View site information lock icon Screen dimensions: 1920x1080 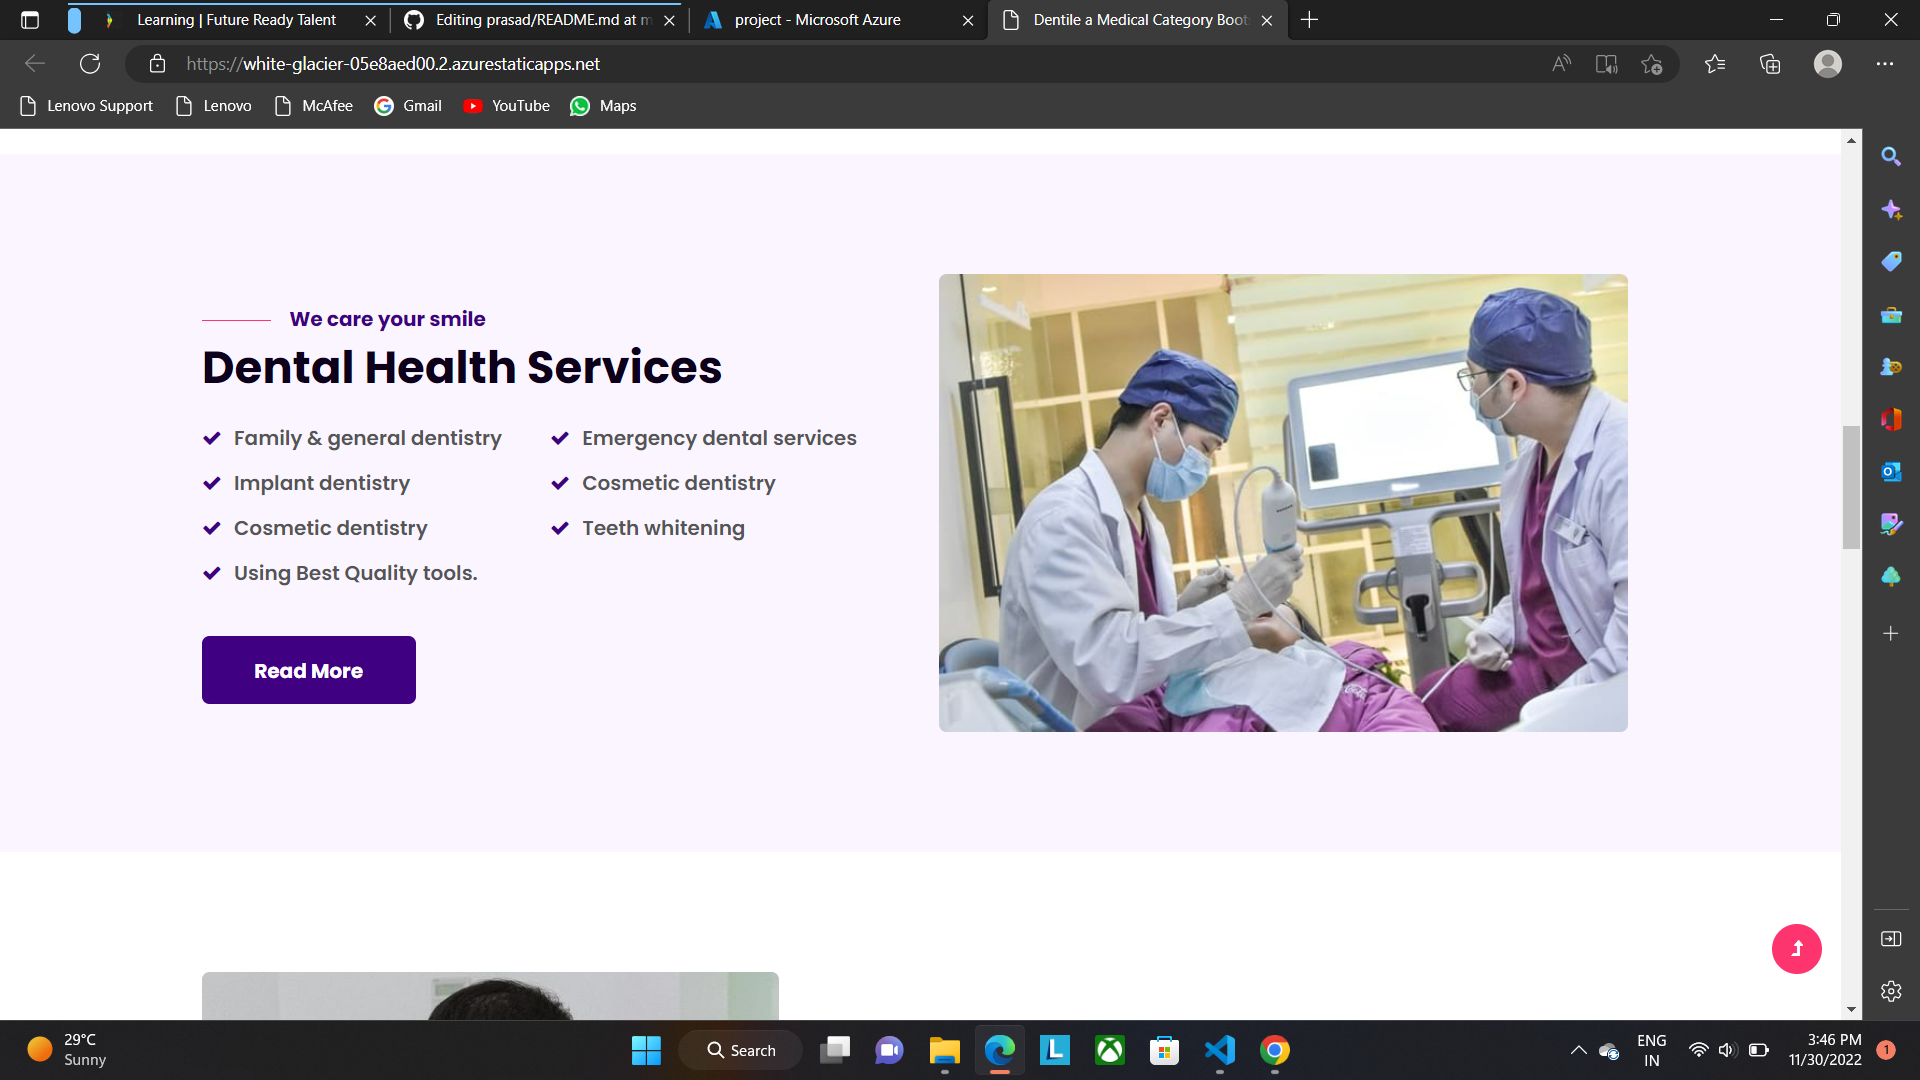click(x=157, y=64)
